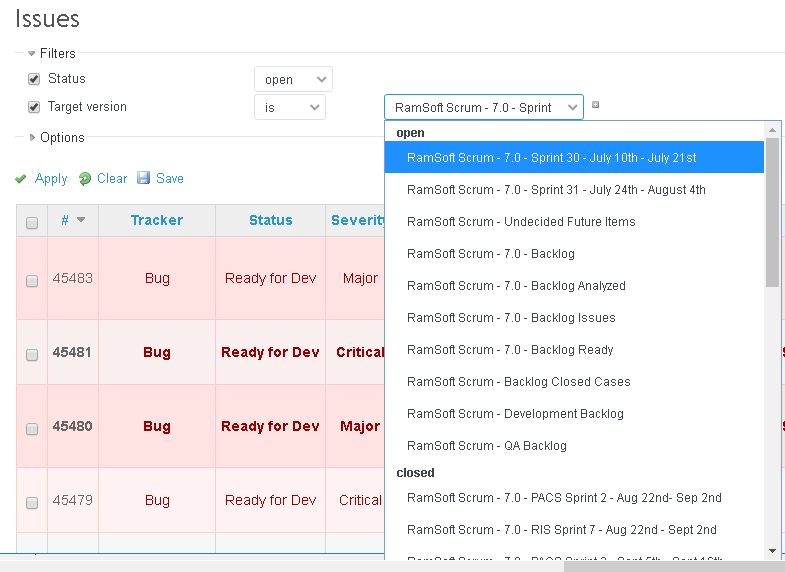Click the Save link
Viewport: 785px width, 572px height.
point(170,178)
